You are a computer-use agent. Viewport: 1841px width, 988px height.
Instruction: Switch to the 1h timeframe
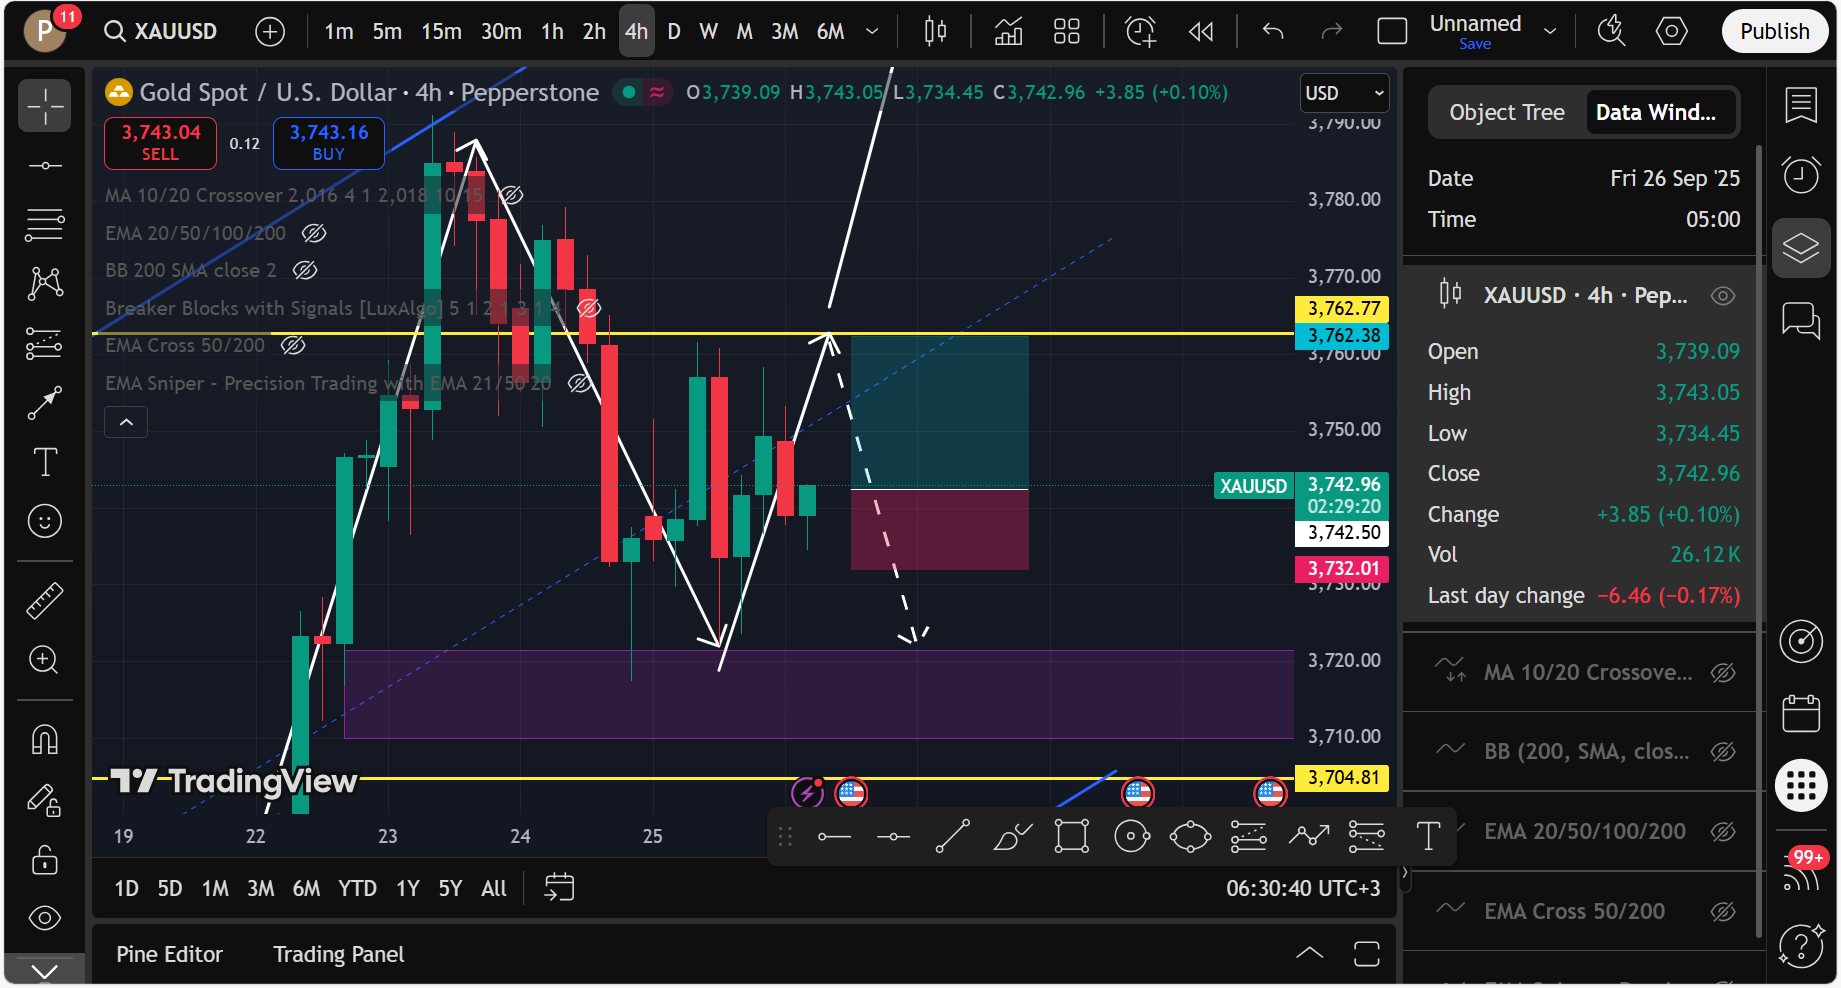pos(552,32)
